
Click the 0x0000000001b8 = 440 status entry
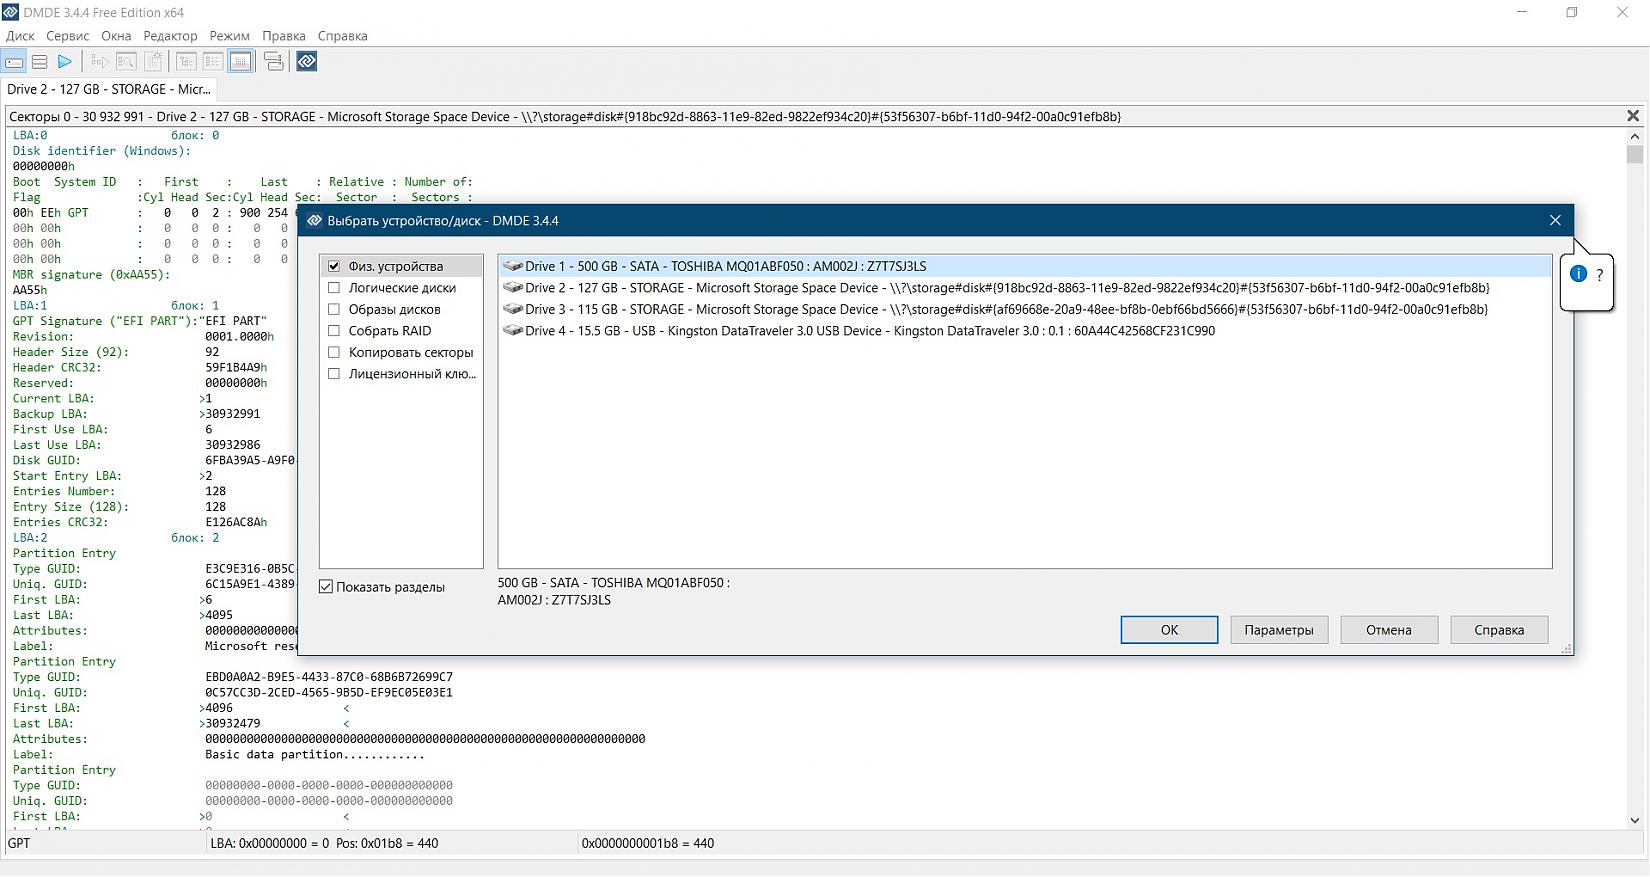click(648, 843)
